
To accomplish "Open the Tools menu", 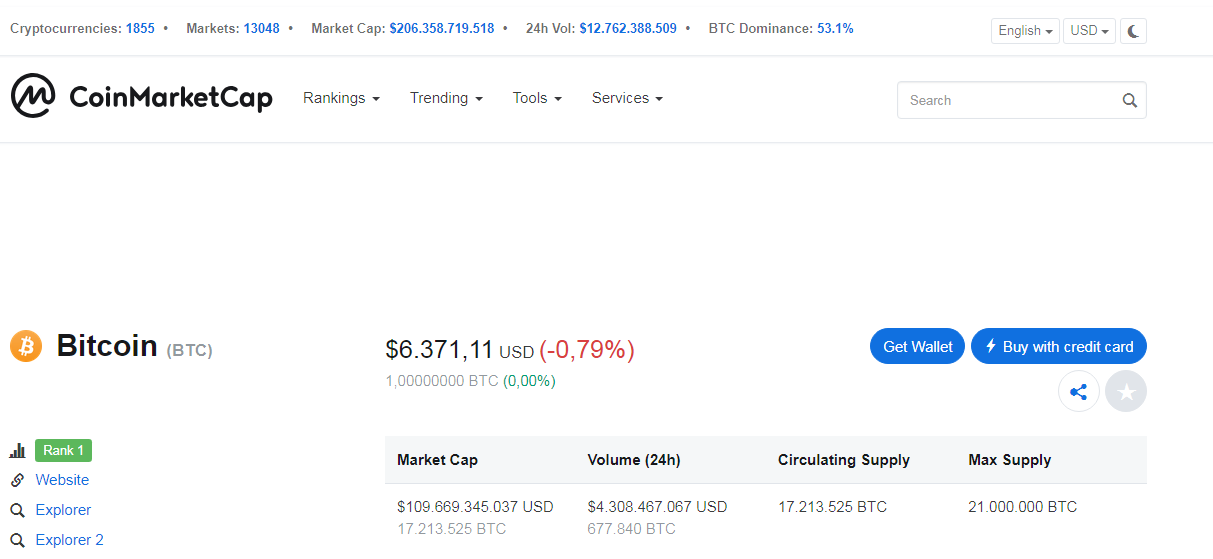I will [537, 98].
